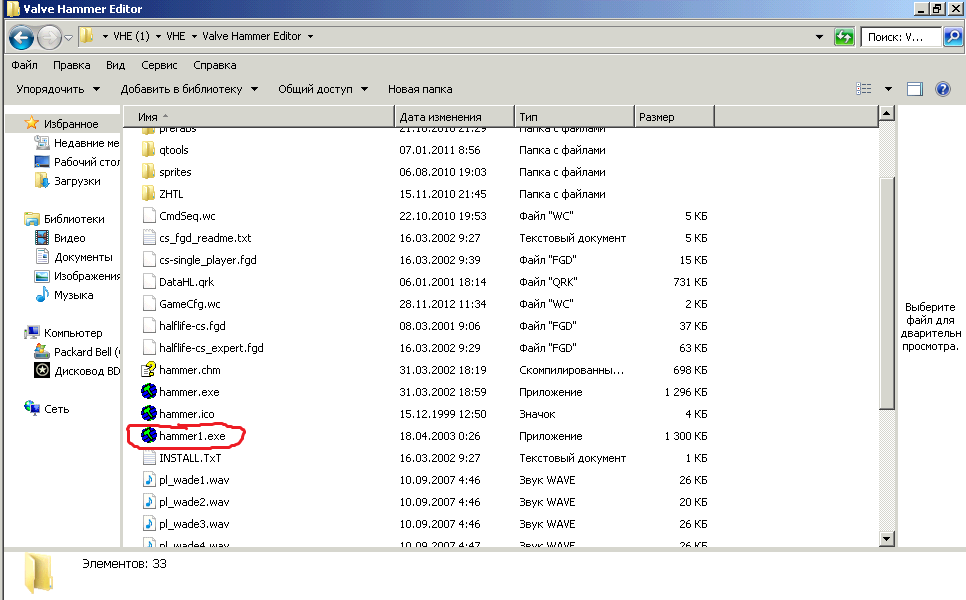The width and height of the screenshot is (966, 600).
Task: Sort by the Тип column header
Action: [574, 116]
